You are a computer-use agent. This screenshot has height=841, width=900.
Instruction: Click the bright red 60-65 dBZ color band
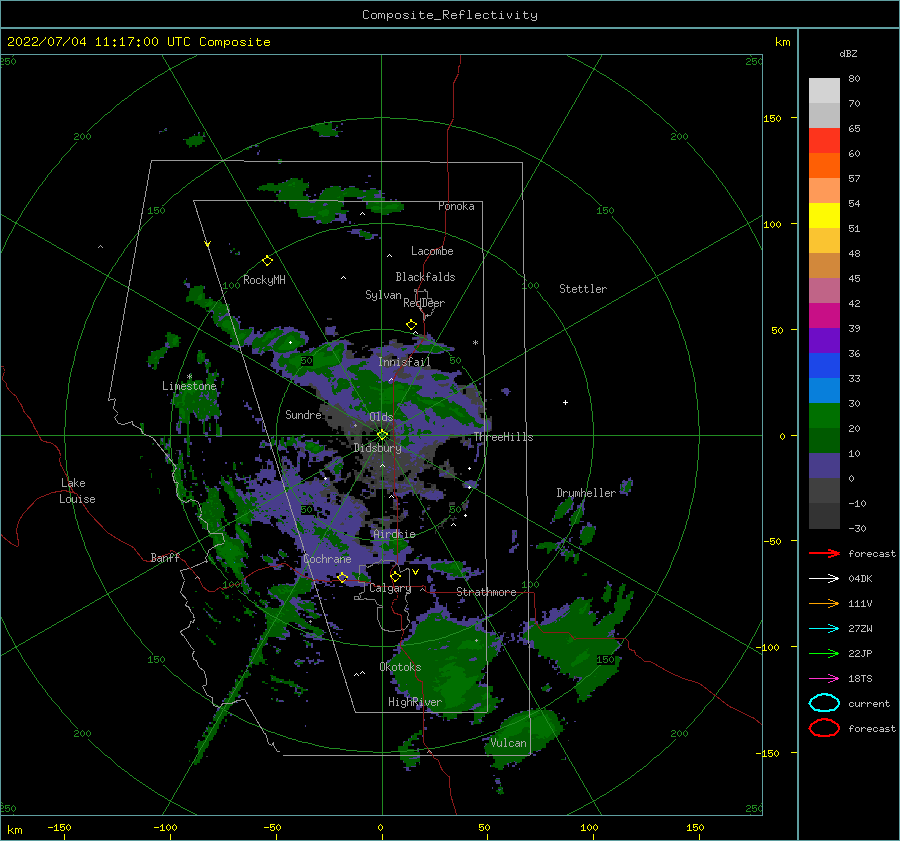[x=824, y=141]
